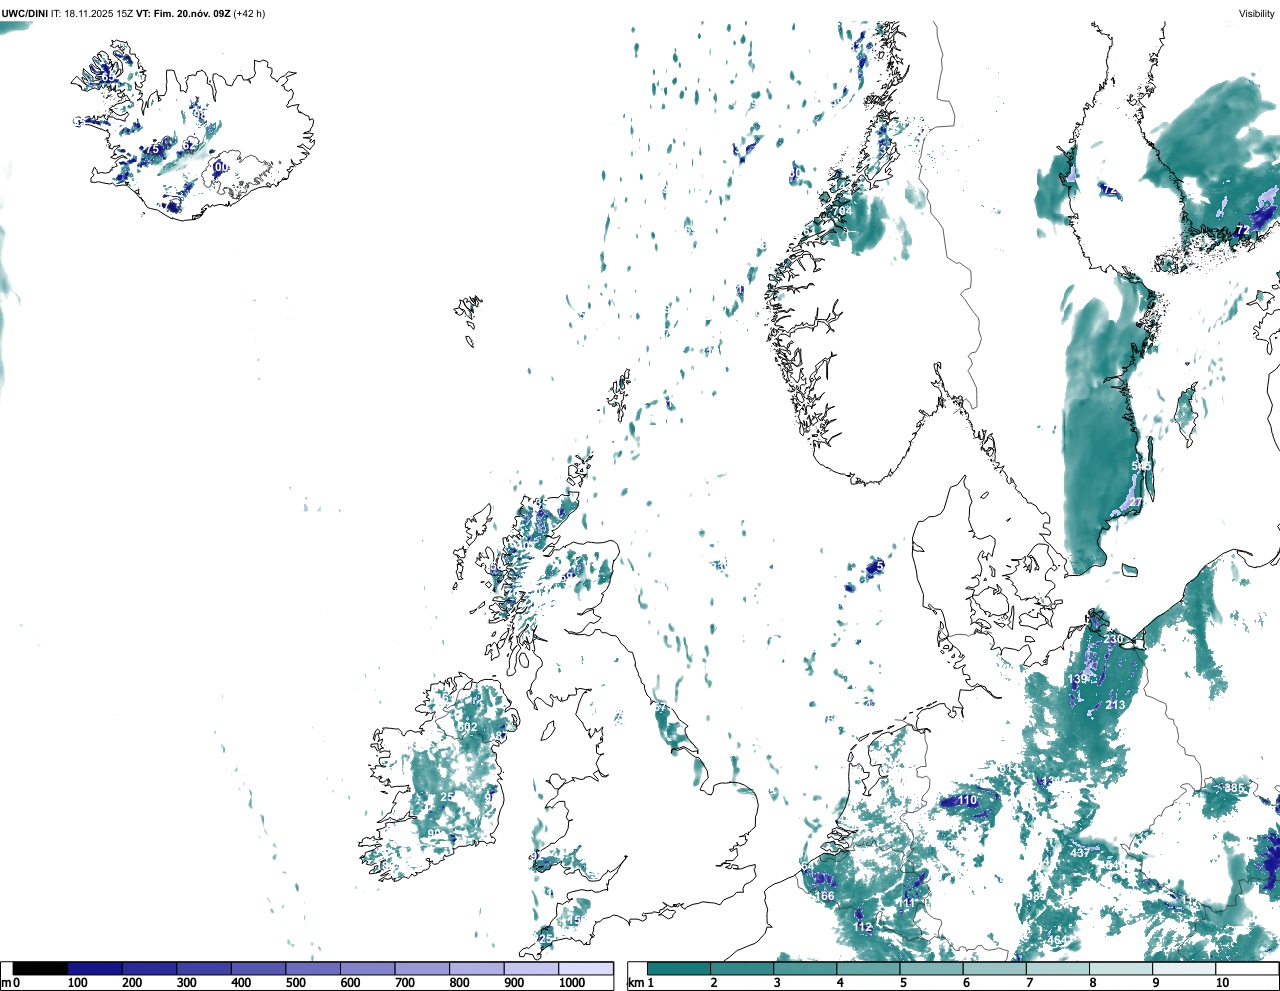Click the "Visibility" title label
Image resolution: width=1280 pixels, height=991 pixels.
coord(1256,14)
